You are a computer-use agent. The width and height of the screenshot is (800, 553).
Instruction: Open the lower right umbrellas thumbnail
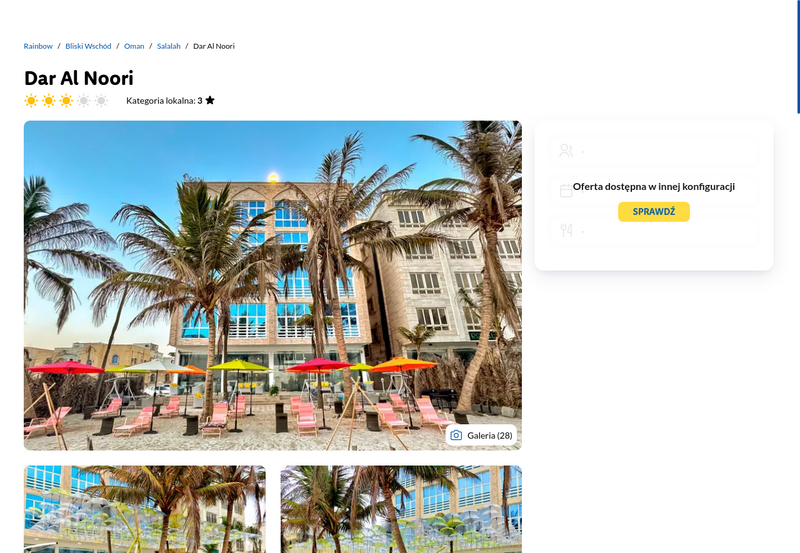401,509
